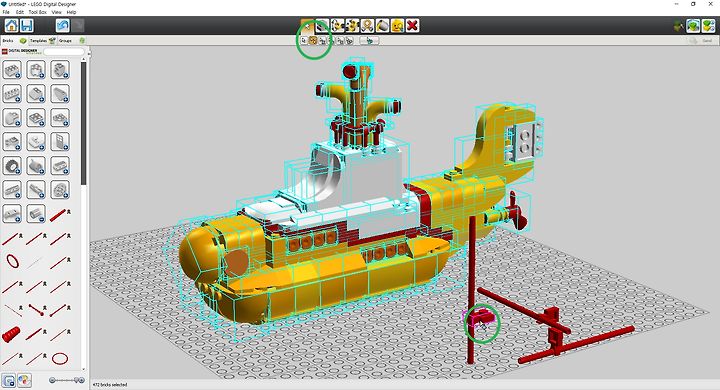Switch to the Groups tab
The width and height of the screenshot is (720, 390).
(71, 40)
